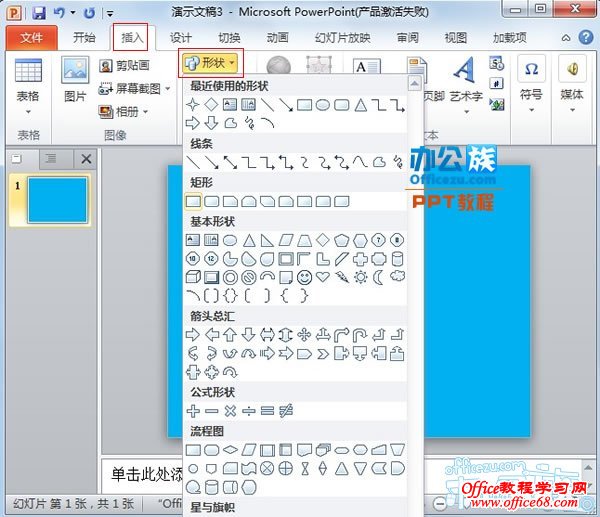Click the Undo icon
The image size is (600, 517).
59,12
